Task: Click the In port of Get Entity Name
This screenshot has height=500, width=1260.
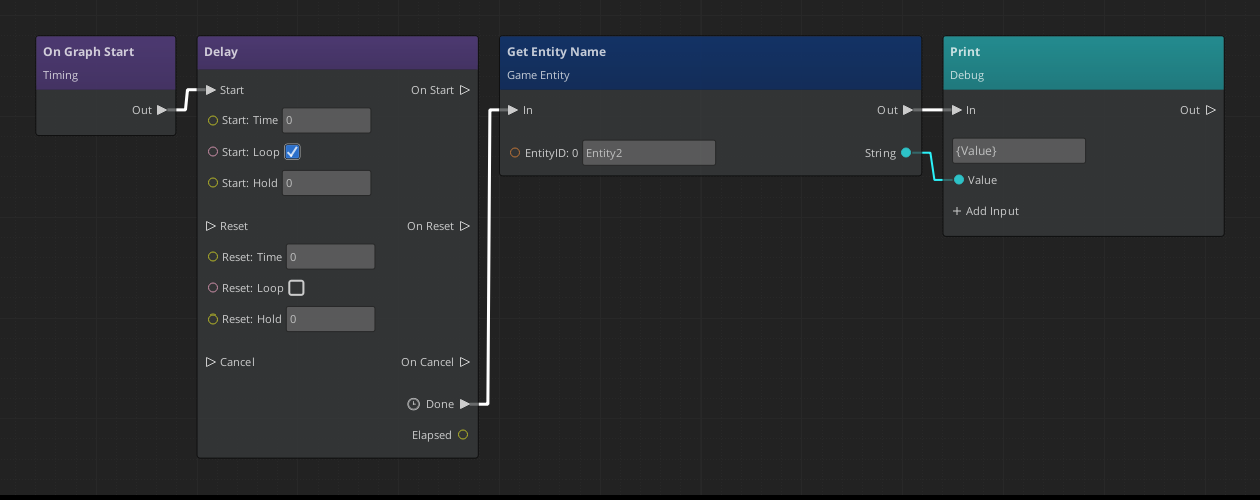Action: pos(513,110)
